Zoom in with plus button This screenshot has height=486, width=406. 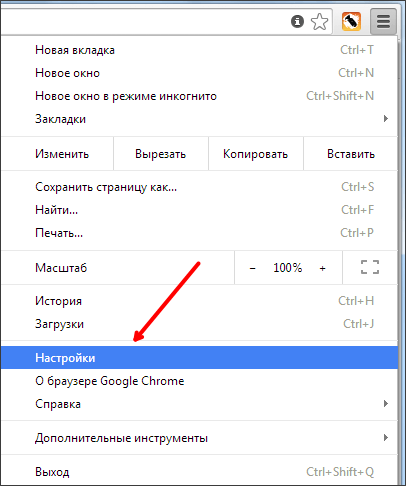tap(322, 268)
